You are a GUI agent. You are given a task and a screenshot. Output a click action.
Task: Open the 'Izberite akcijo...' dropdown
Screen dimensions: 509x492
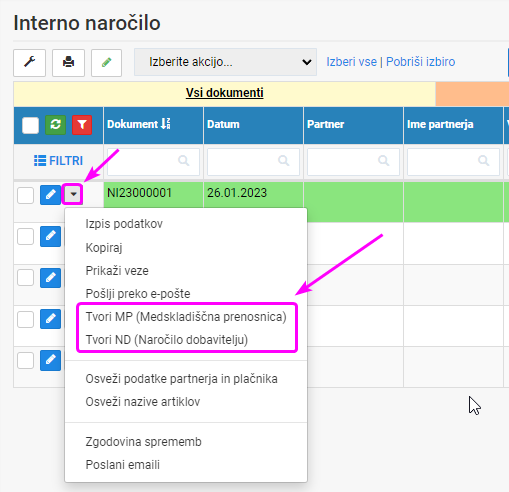(225, 62)
